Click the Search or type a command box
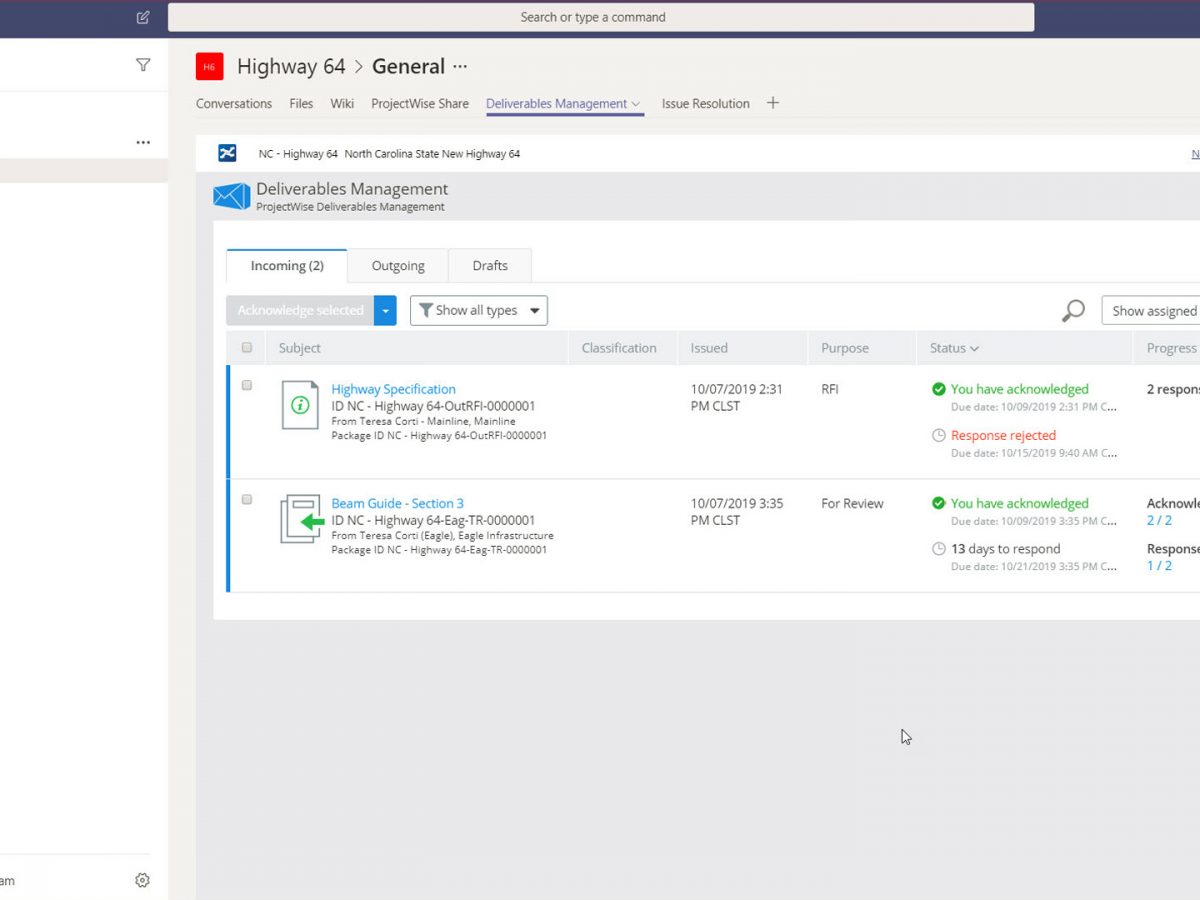This screenshot has width=1200, height=900. [600, 17]
